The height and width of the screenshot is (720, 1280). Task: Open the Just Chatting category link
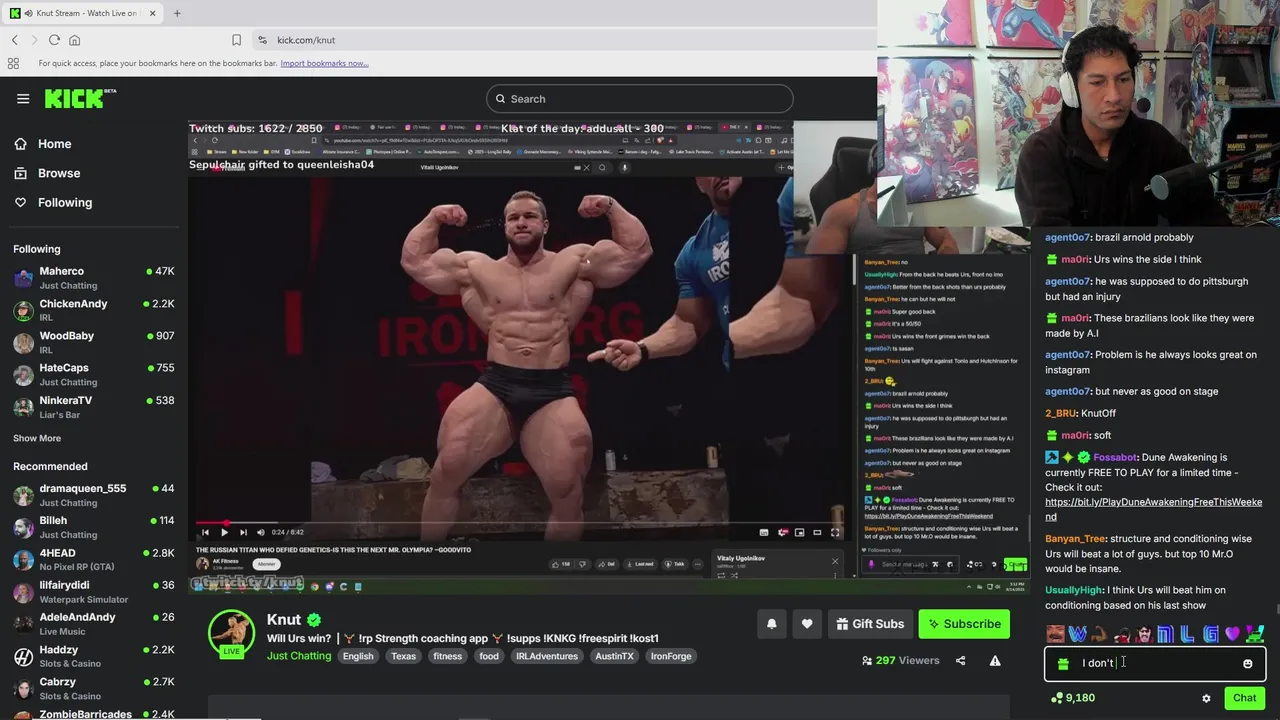point(298,656)
